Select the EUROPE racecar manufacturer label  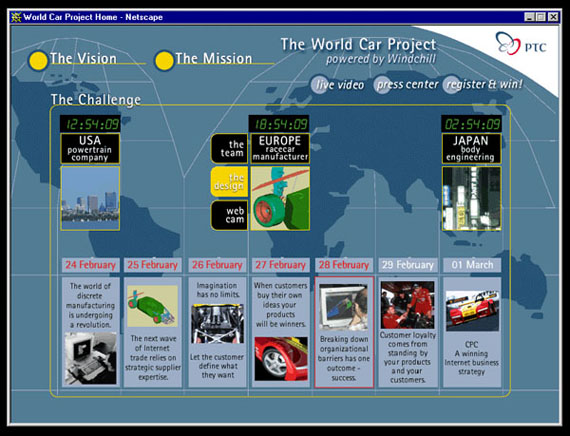[280, 149]
